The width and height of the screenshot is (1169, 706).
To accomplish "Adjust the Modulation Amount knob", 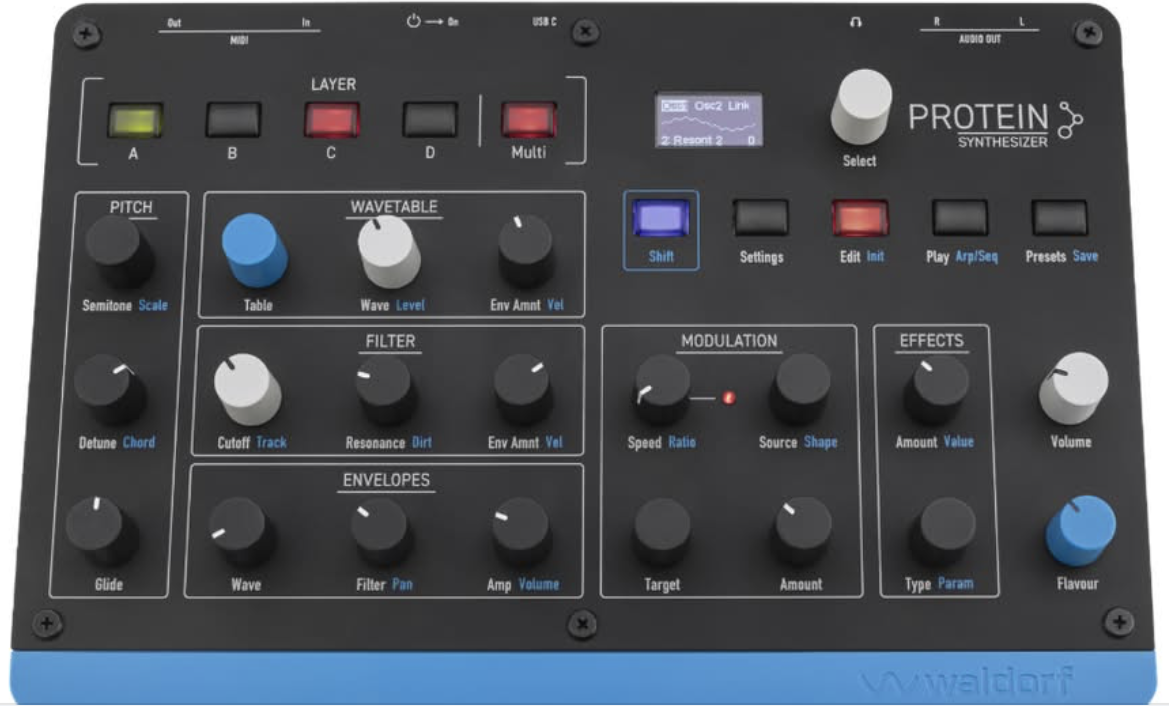I will 801,532.
